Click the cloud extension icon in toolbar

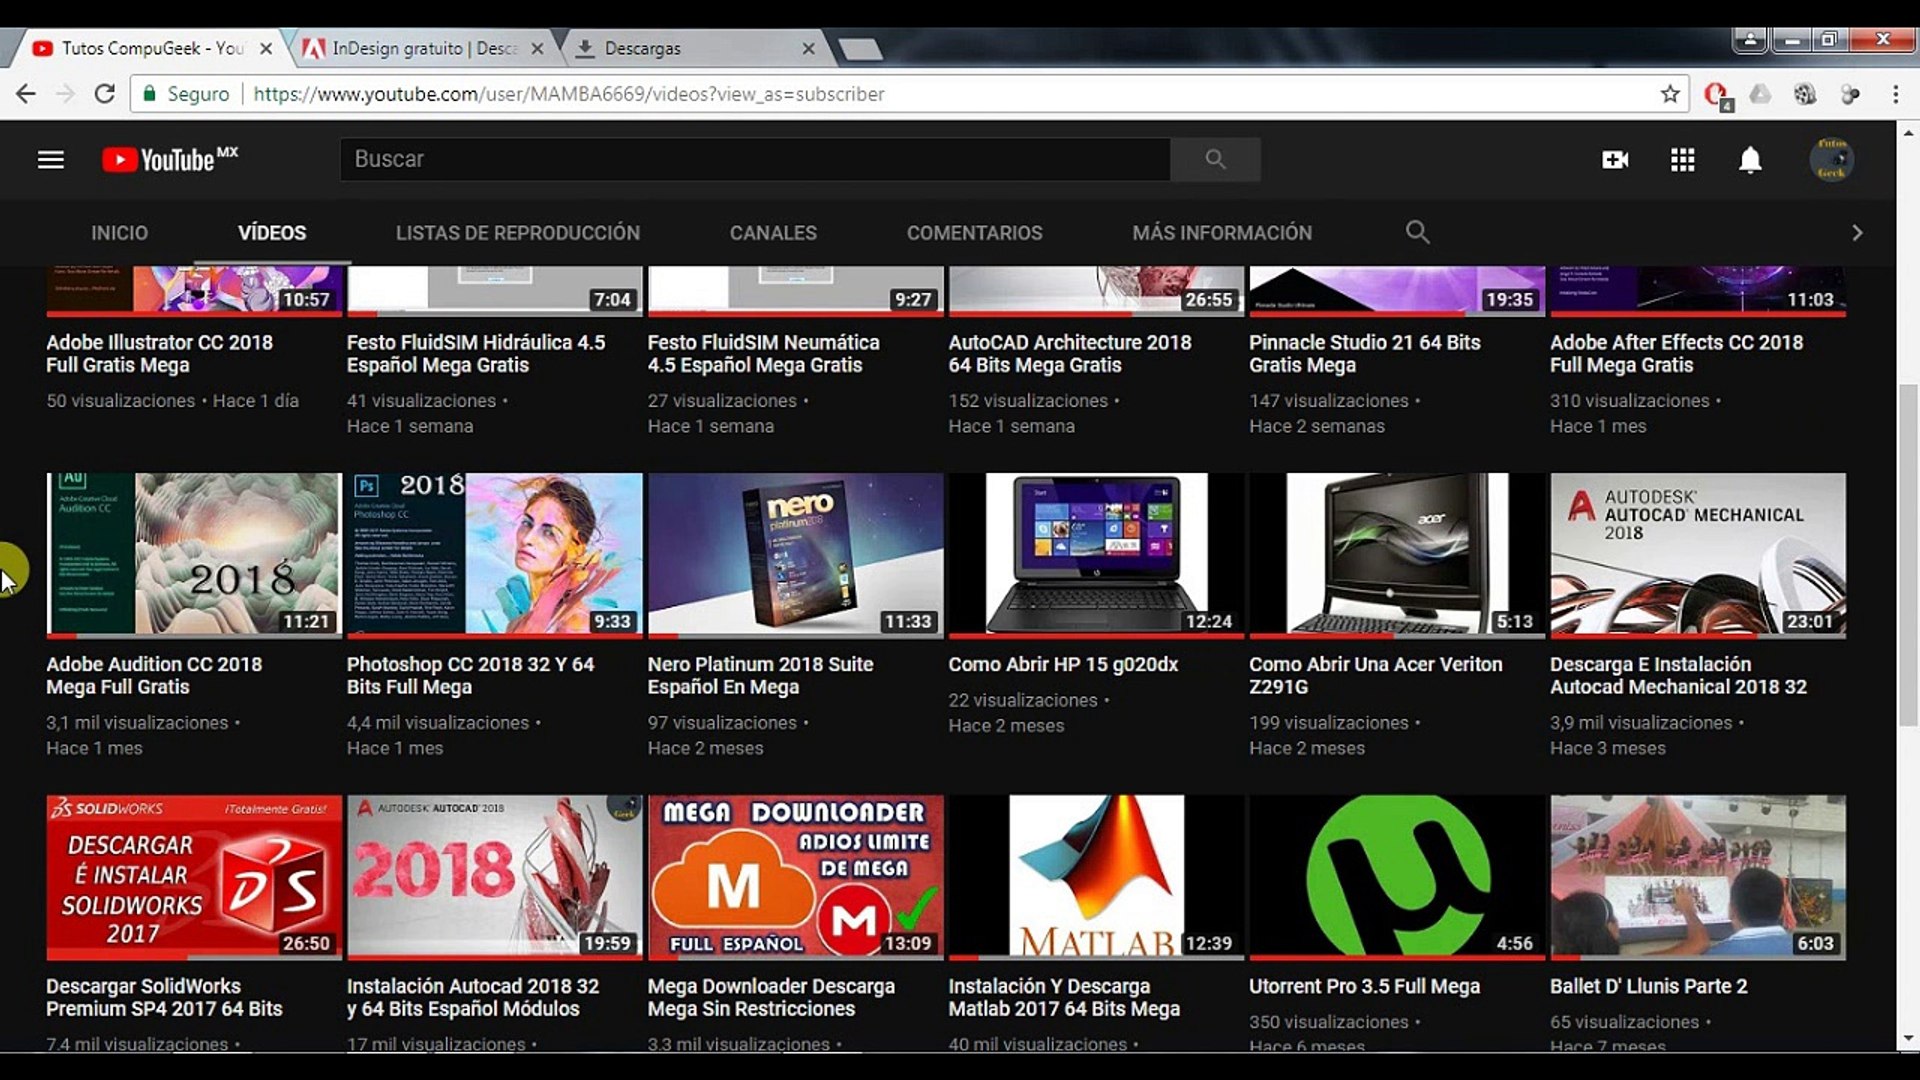pos(1760,94)
